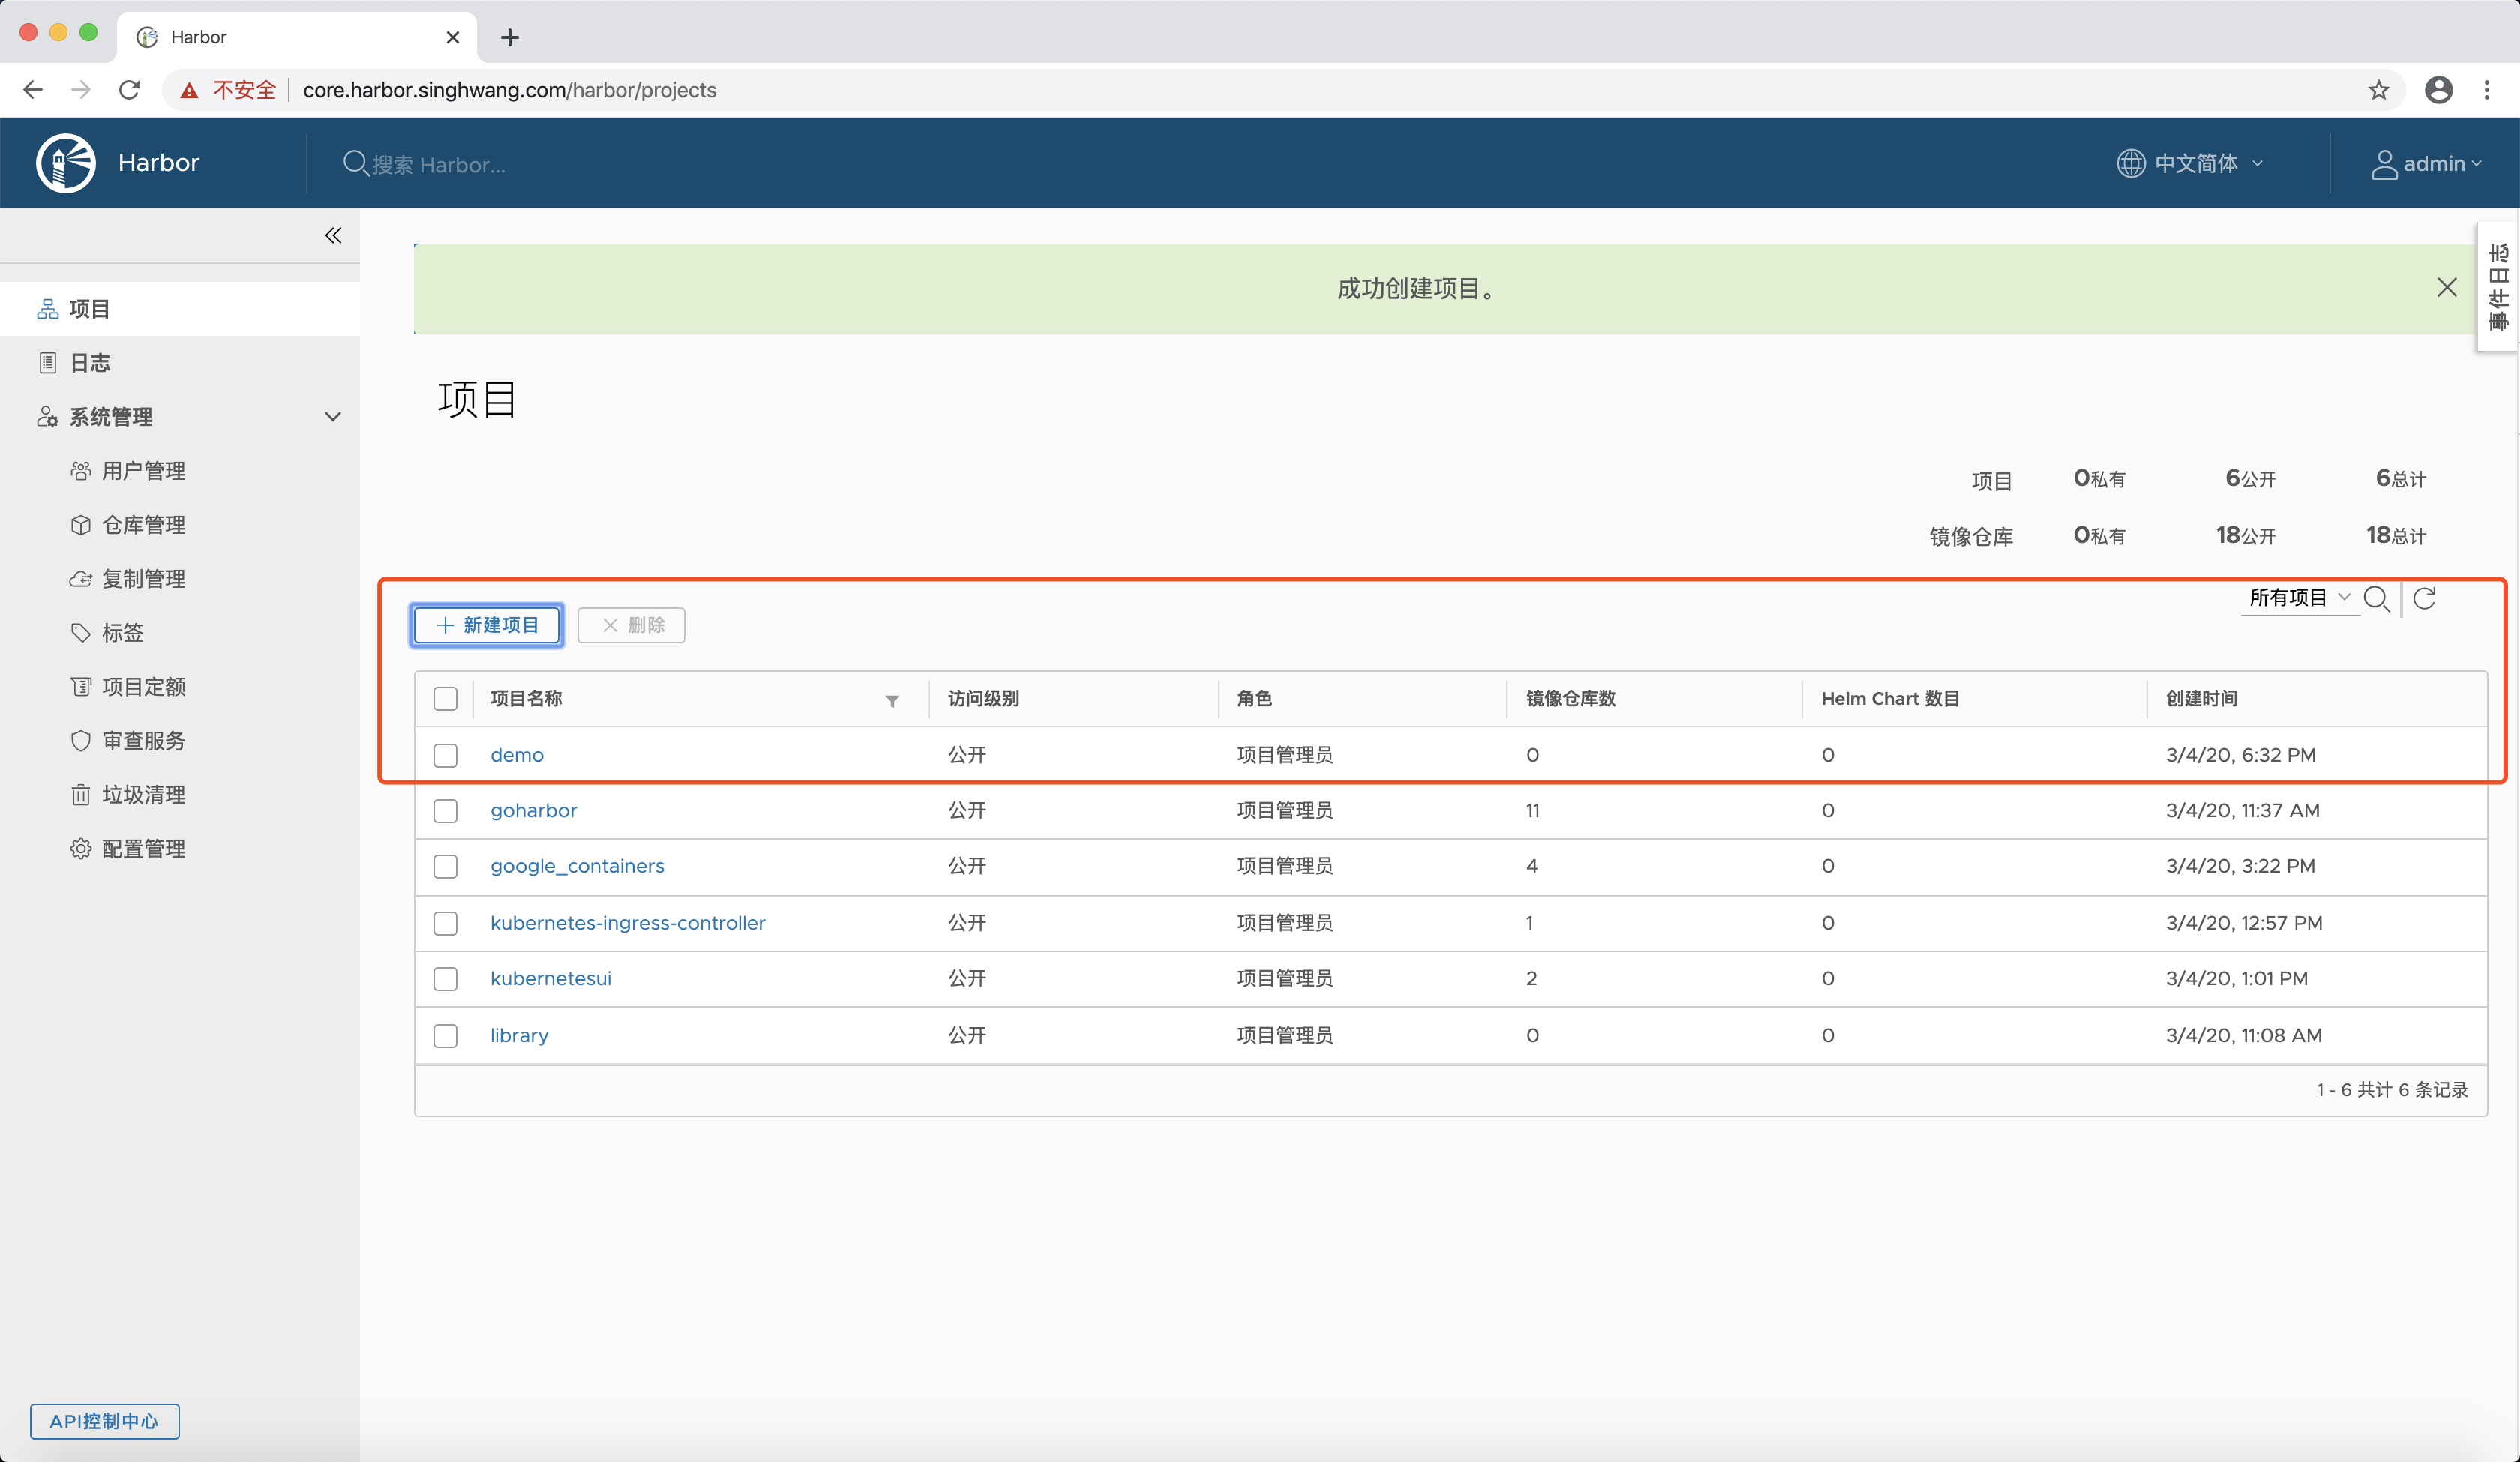Reload the browser page
Screen dimensions: 2520x1462
click(x=129, y=90)
